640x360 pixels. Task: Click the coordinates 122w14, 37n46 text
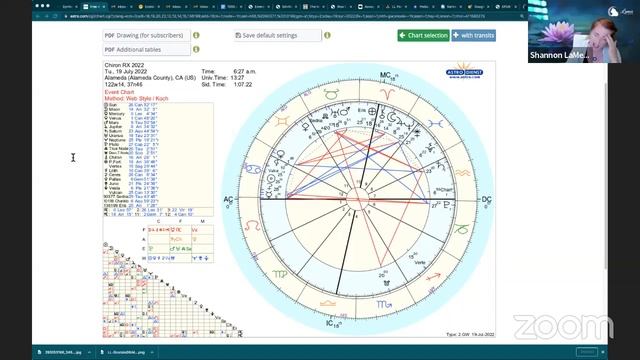click(x=123, y=84)
